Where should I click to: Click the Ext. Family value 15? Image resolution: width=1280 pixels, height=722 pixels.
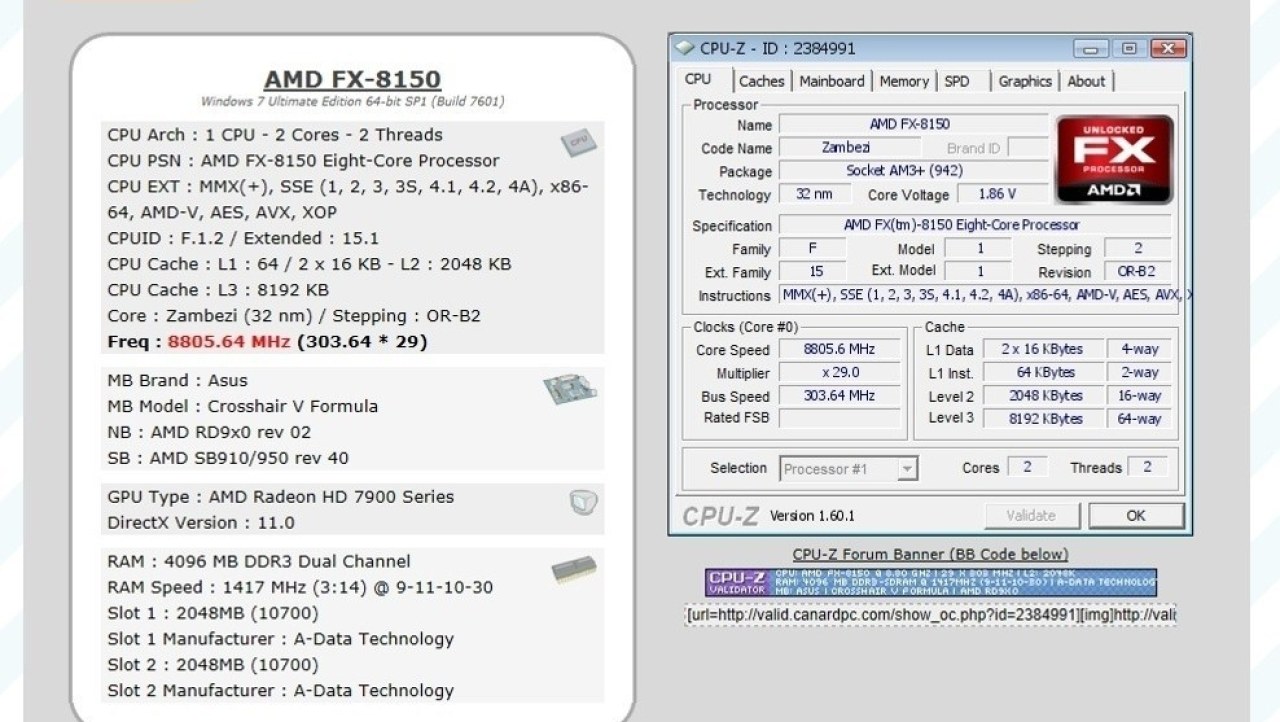tap(816, 271)
